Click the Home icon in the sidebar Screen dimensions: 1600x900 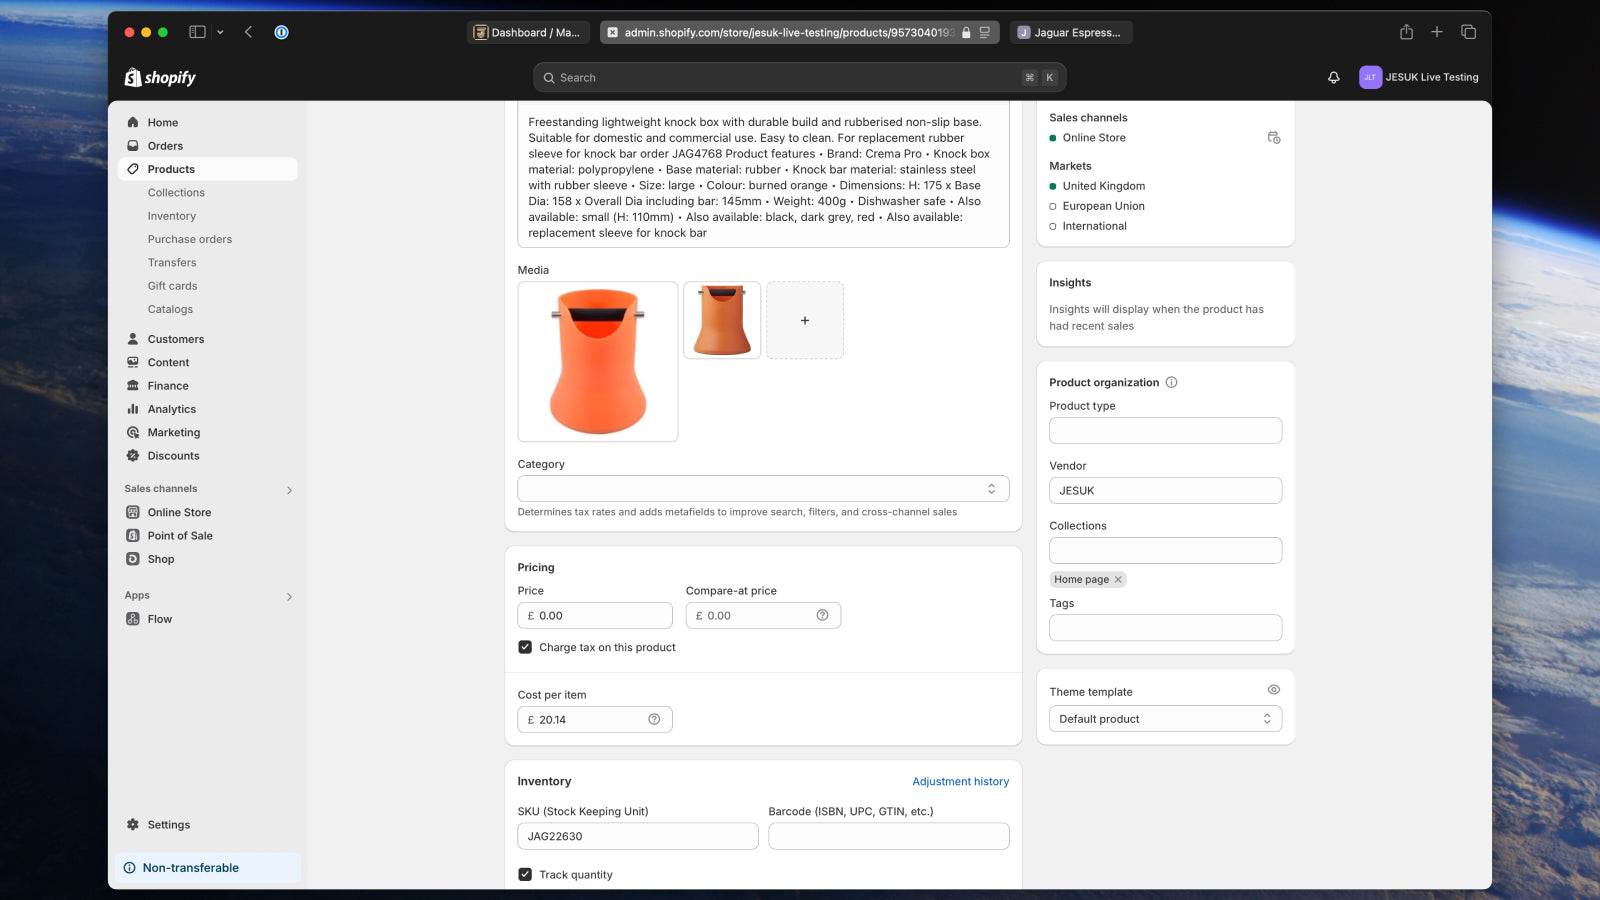tap(133, 122)
